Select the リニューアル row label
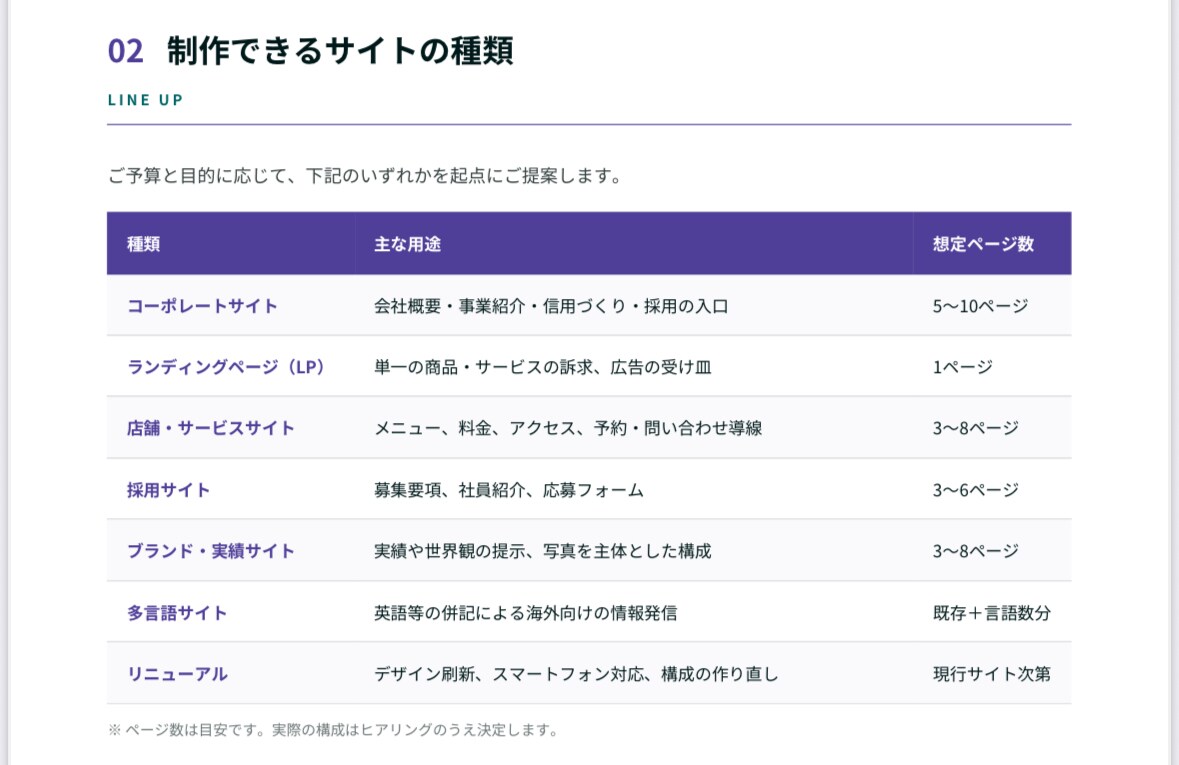The image size is (1179, 765). [177, 674]
